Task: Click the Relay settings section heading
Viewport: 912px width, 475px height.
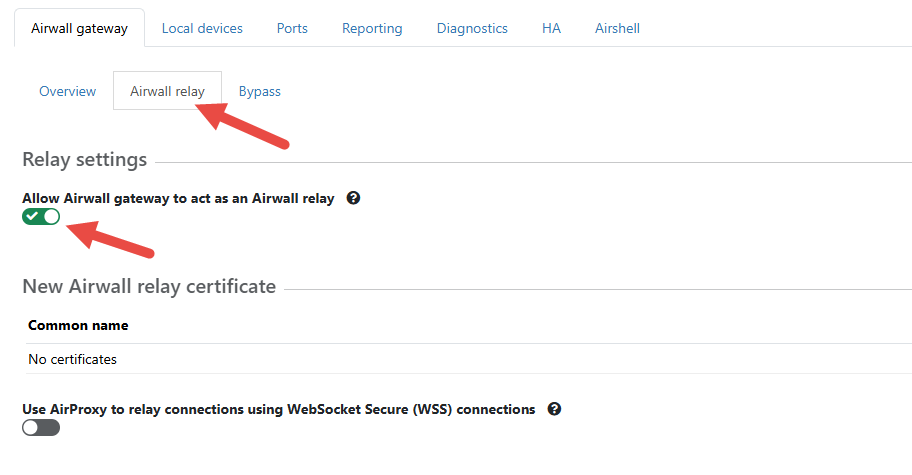Action: (x=84, y=160)
